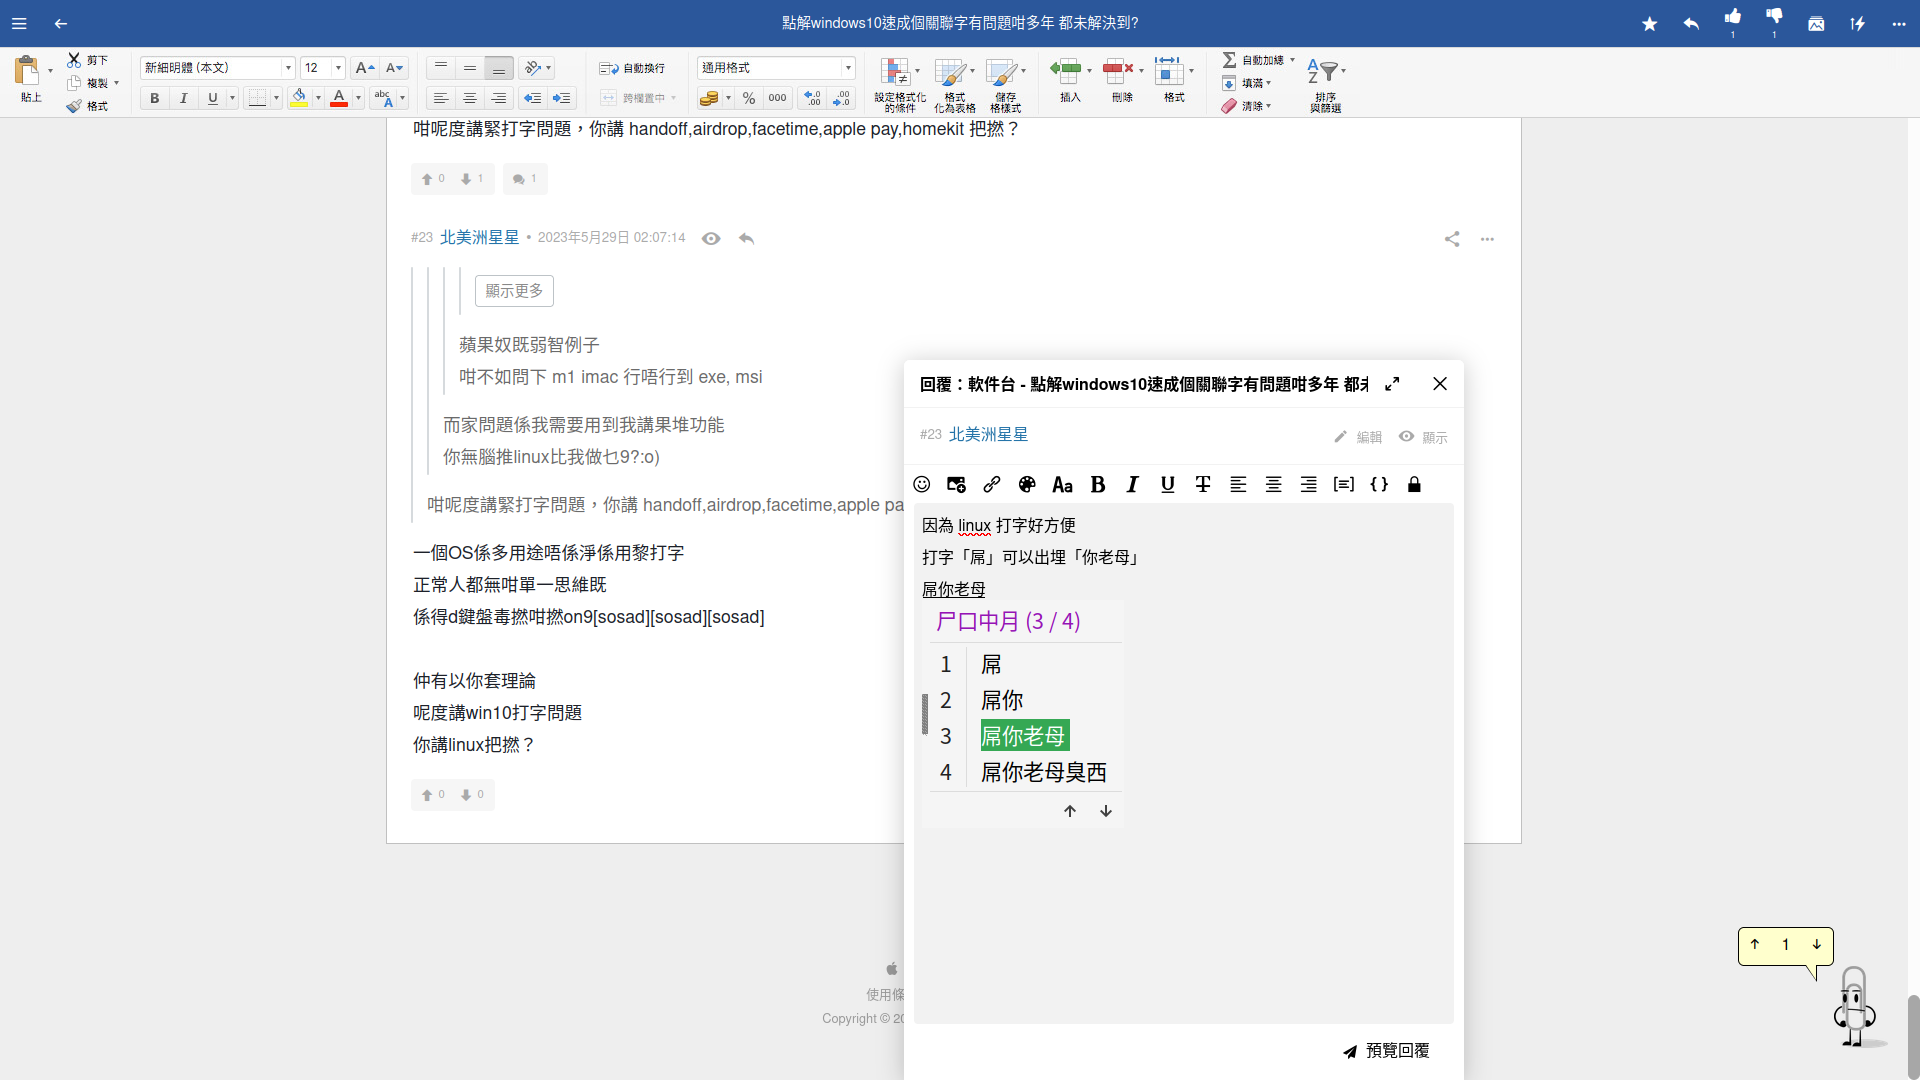Toggle the eye icon on post #23
Image resolution: width=1920 pixels, height=1080 pixels.
711,239
